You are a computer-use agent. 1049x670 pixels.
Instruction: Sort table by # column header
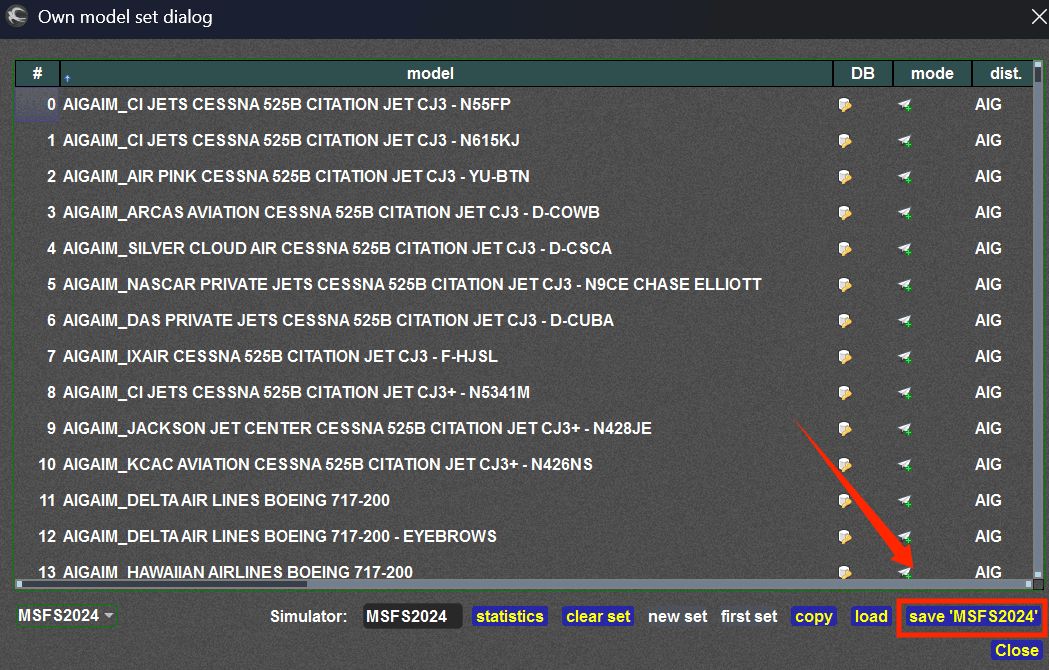[37, 74]
